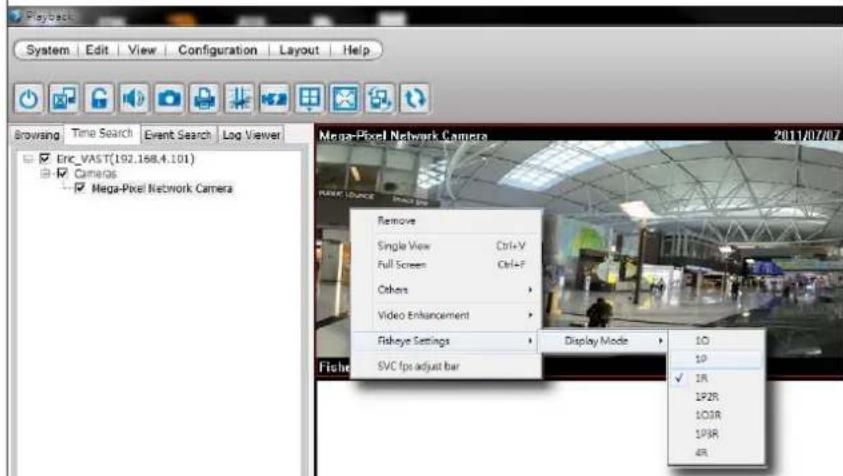Toggle audio with the speaker icon

[134, 98]
